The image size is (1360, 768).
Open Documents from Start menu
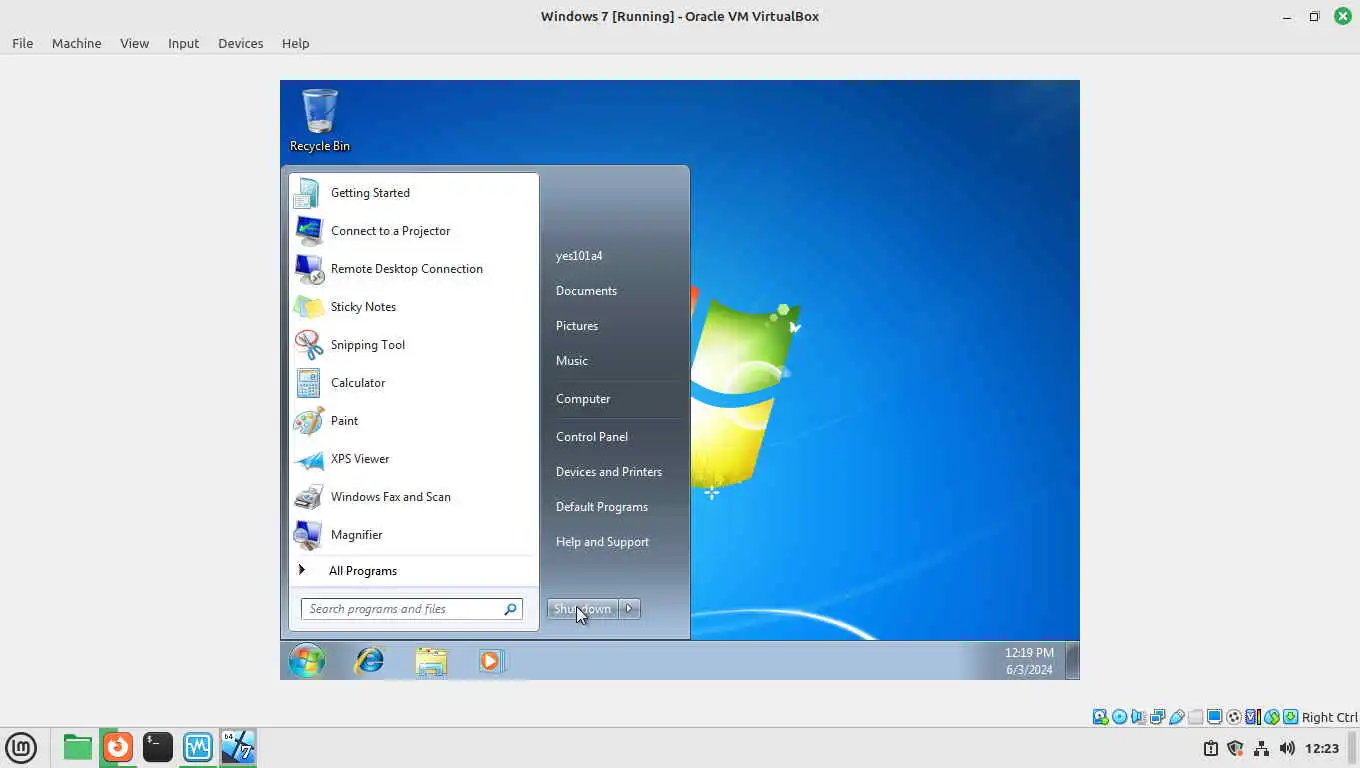[586, 291]
